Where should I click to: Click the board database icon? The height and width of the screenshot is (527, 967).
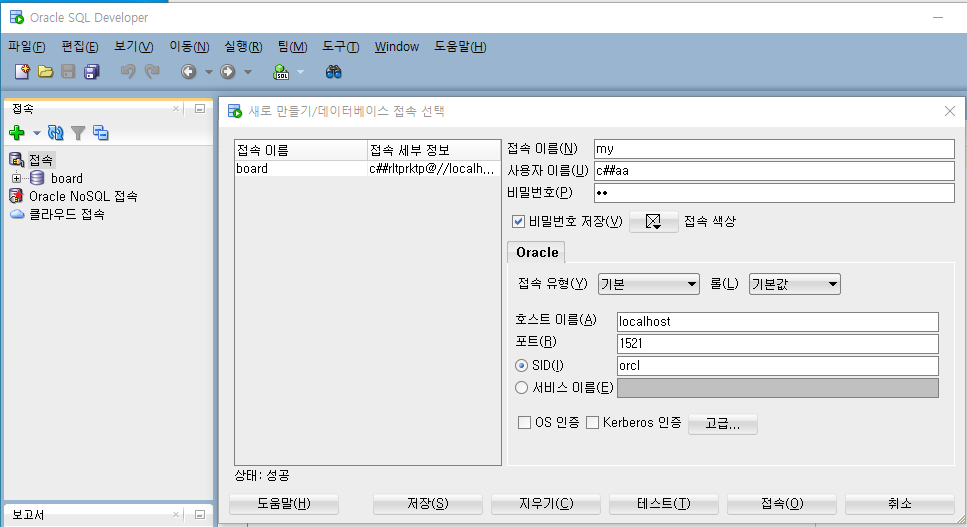pos(37,178)
